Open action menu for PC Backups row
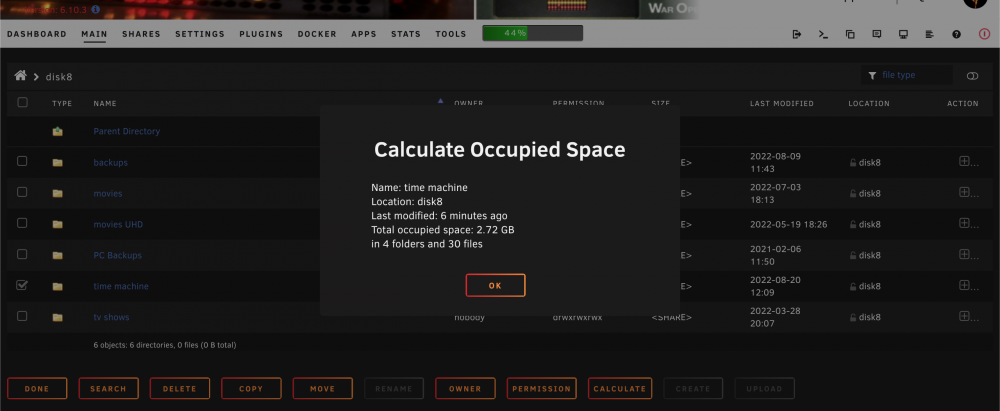1000x411 pixels. (x=968, y=255)
